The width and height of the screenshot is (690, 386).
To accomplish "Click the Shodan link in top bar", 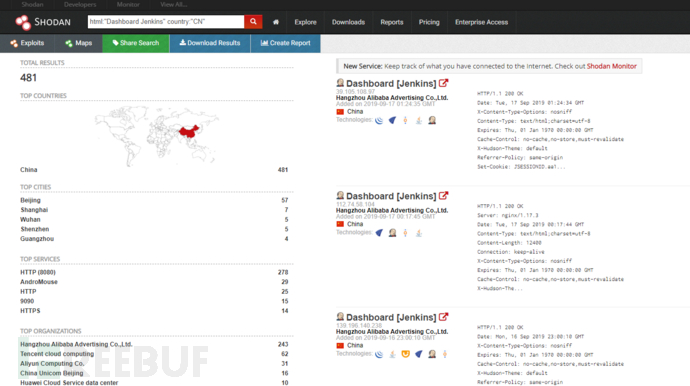I will coord(32,4).
